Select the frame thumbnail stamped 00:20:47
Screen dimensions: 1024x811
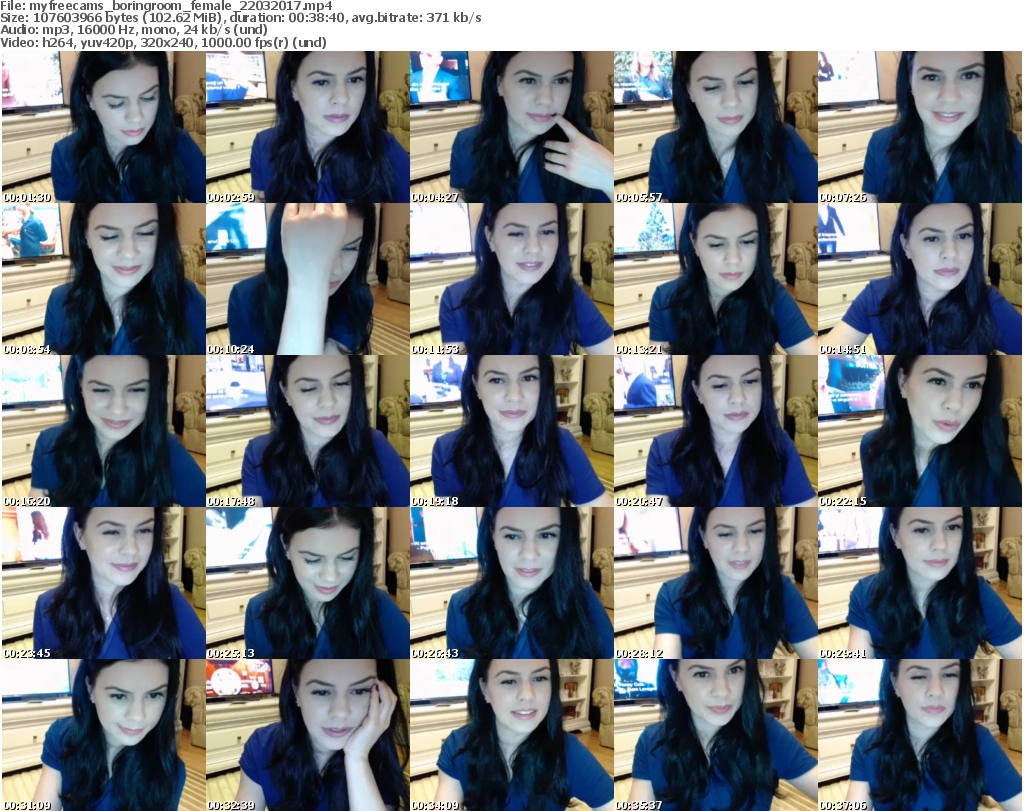[716, 432]
